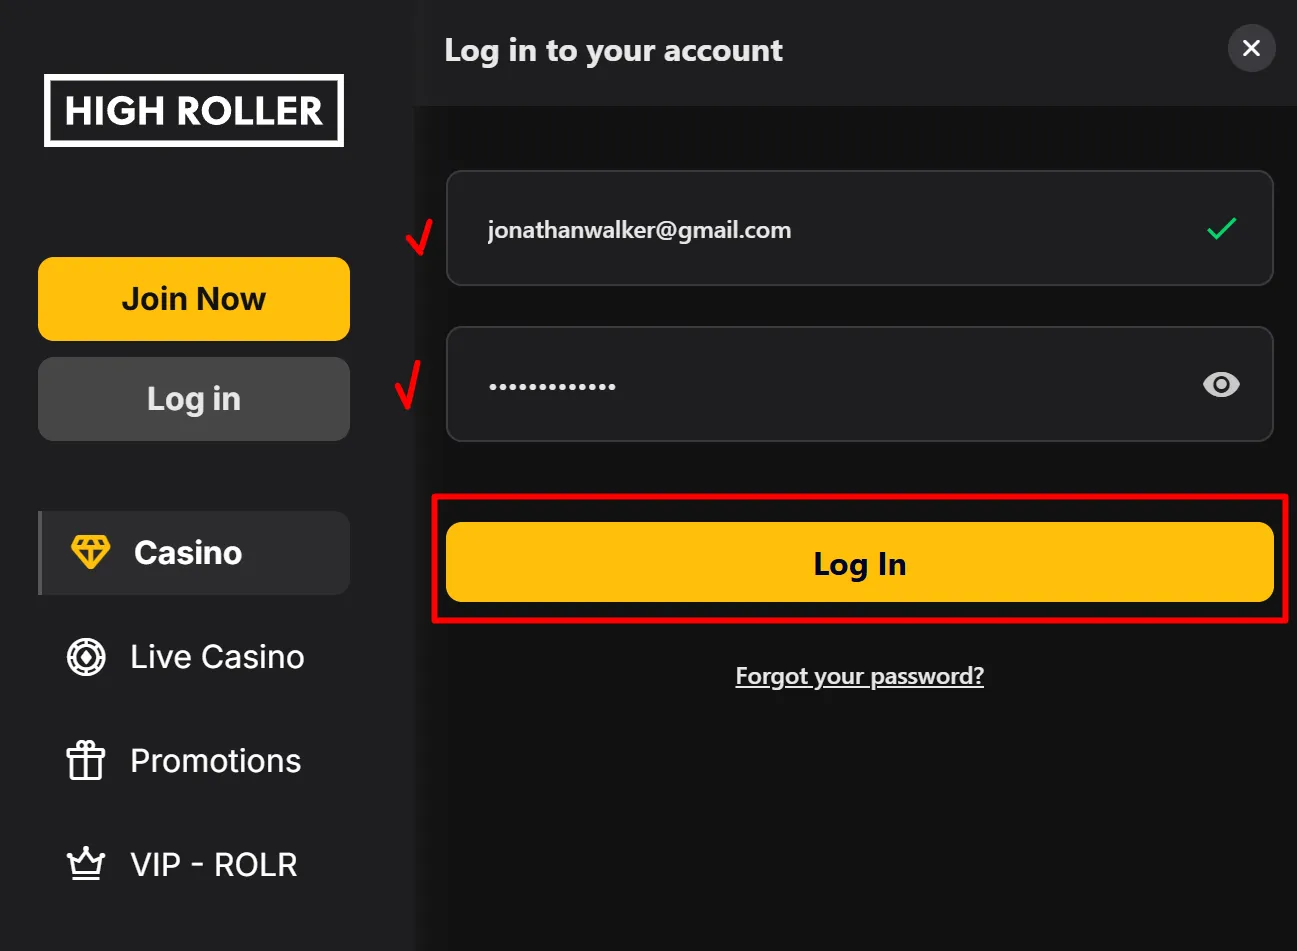Click the Join Now button
1297x951 pixels.
click(x=193, y=298)
